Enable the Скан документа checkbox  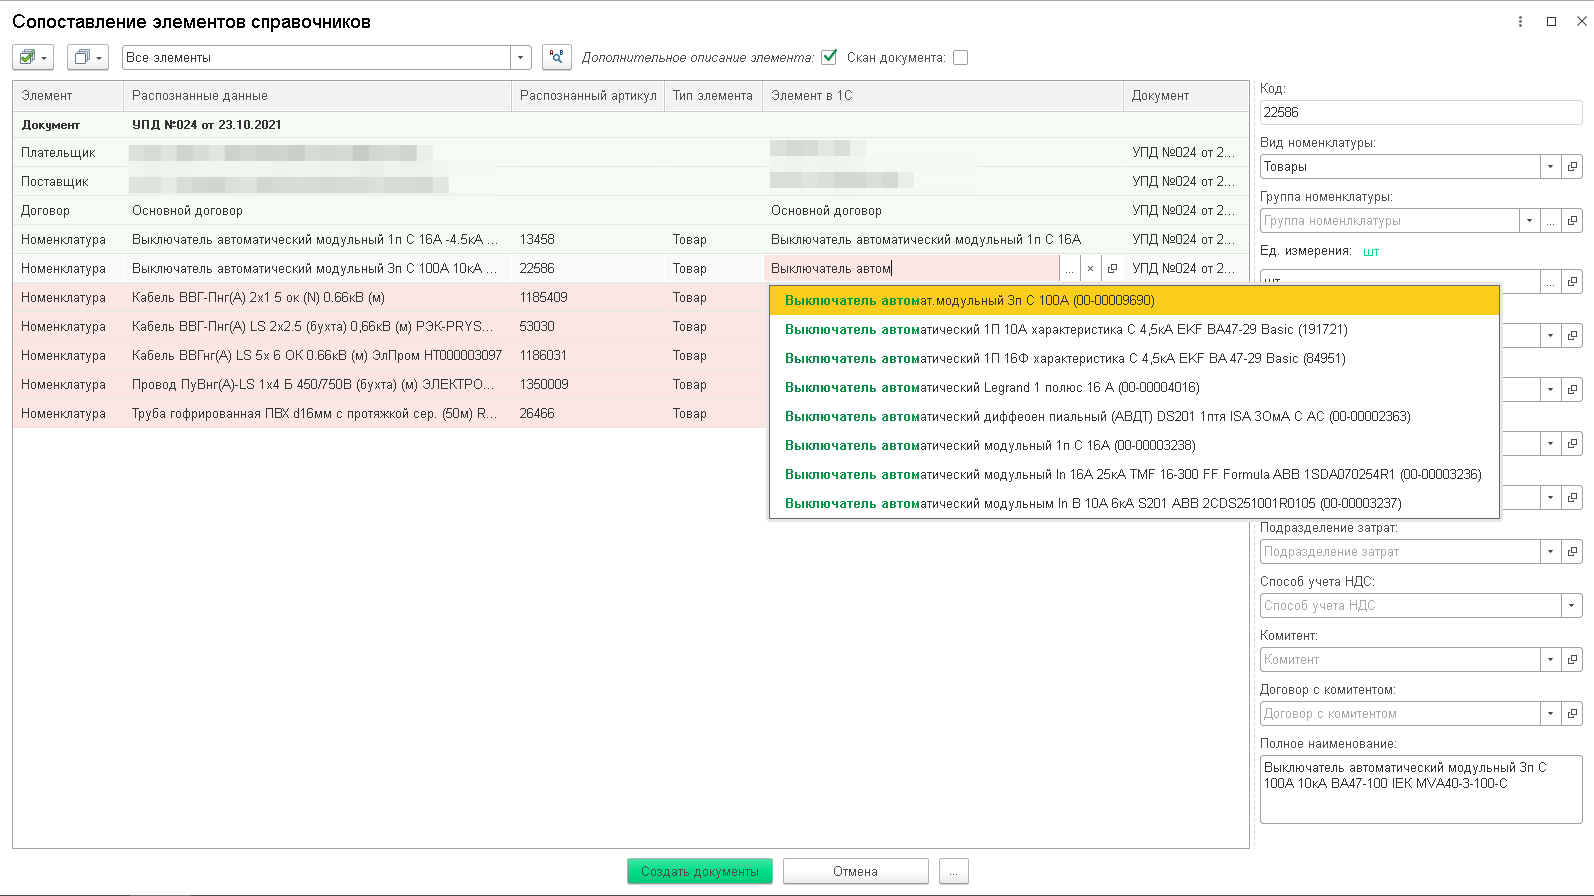point(960,58)
